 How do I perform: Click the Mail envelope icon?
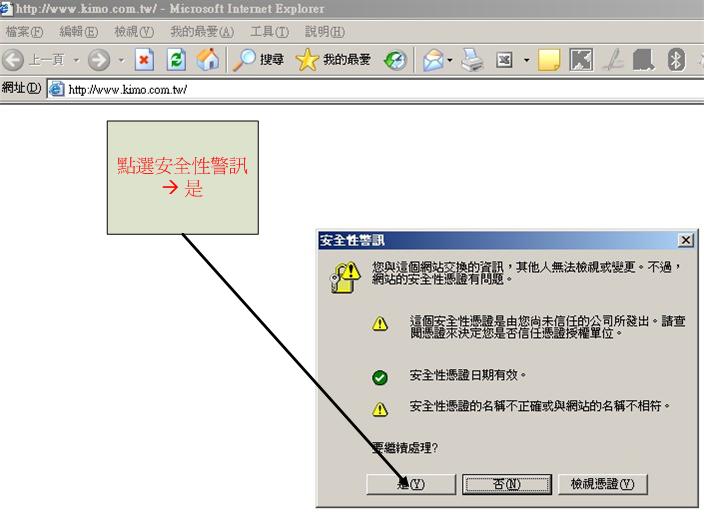[433, 60]
